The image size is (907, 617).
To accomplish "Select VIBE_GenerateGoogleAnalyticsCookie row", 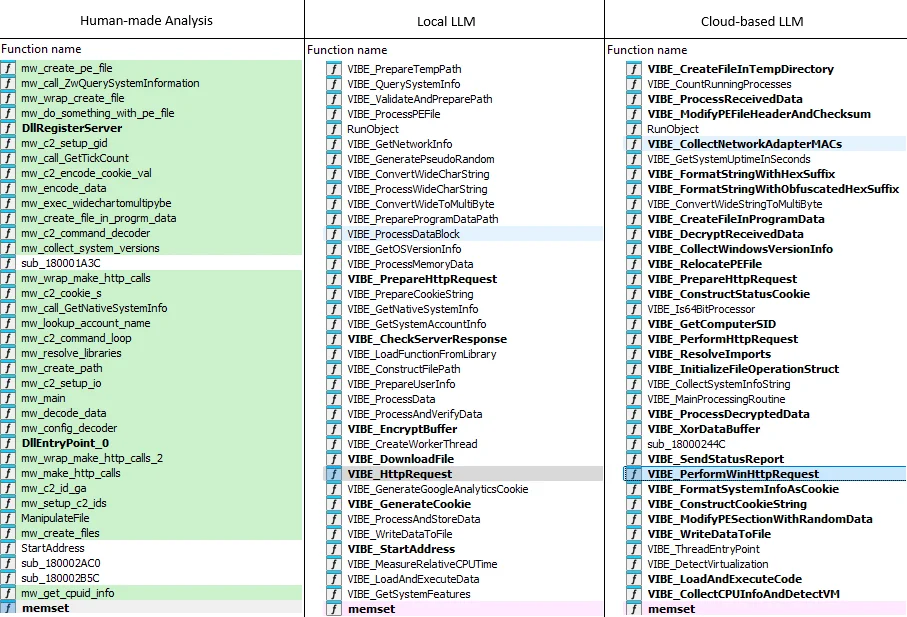I will [x=463, y=489].
